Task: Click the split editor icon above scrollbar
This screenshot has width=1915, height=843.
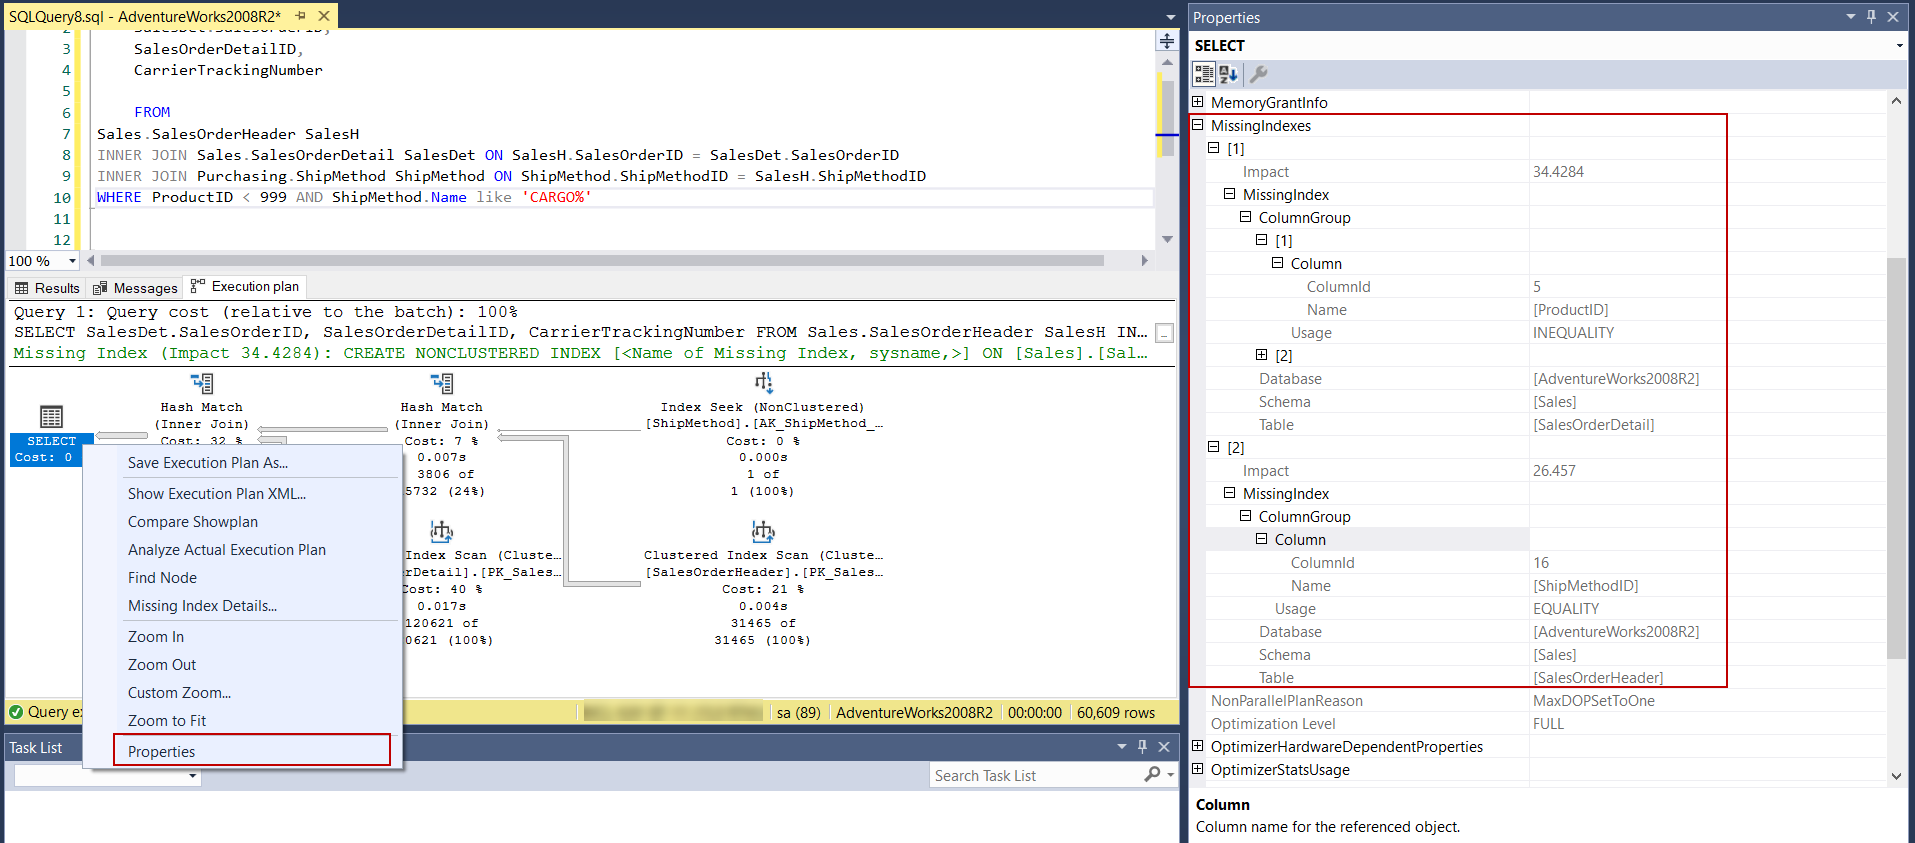Action: (1166, 41)
